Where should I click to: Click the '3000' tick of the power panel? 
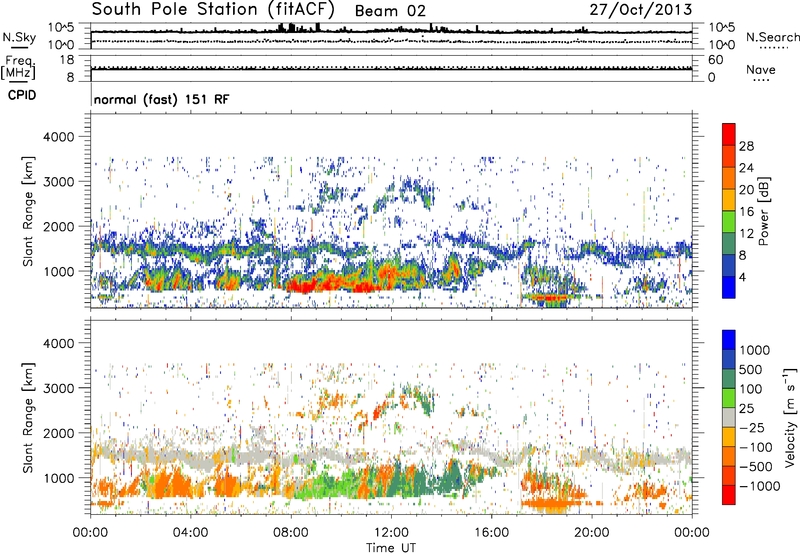pyautogui.click(x=59, y=182)
